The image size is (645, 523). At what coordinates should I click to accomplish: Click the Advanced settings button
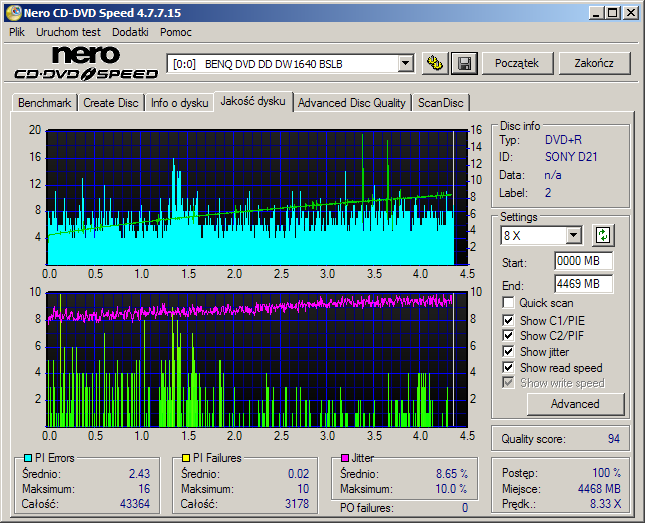click(575, 404)
